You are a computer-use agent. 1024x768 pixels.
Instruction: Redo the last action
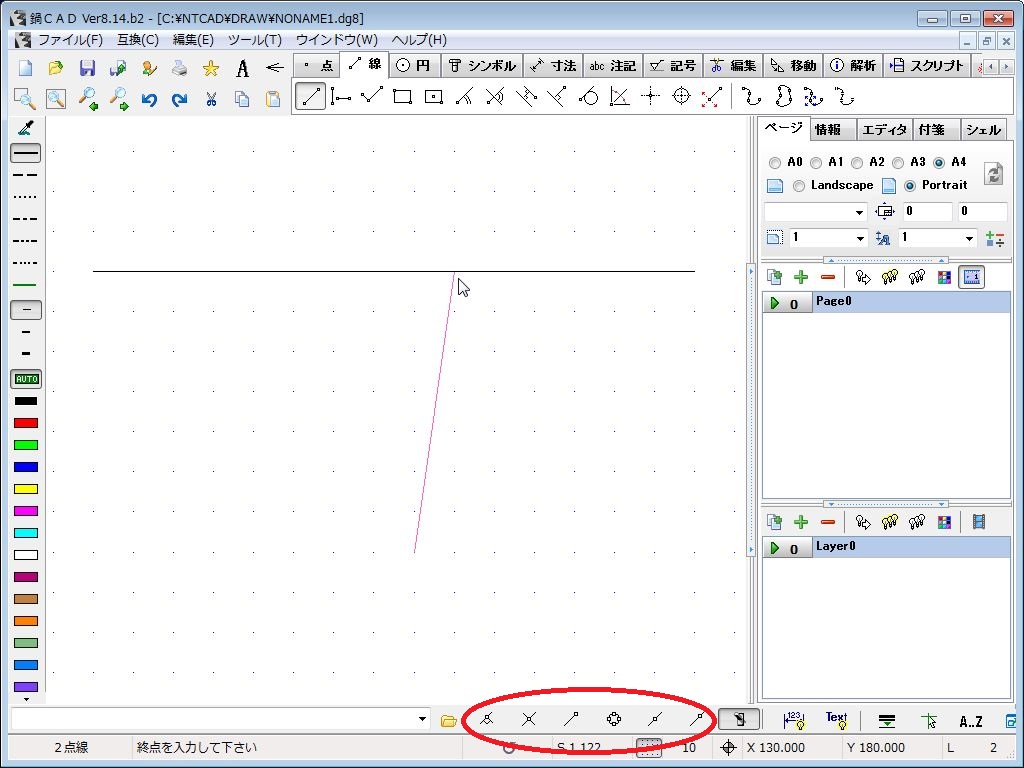click(x=180, y=99)
